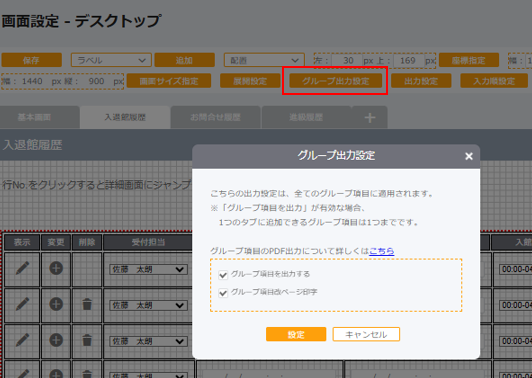Image resolution: width=532 pixels, height=378 pixels.
Task: Click the 縦 height field showing 900
Action: pos(96,81)
